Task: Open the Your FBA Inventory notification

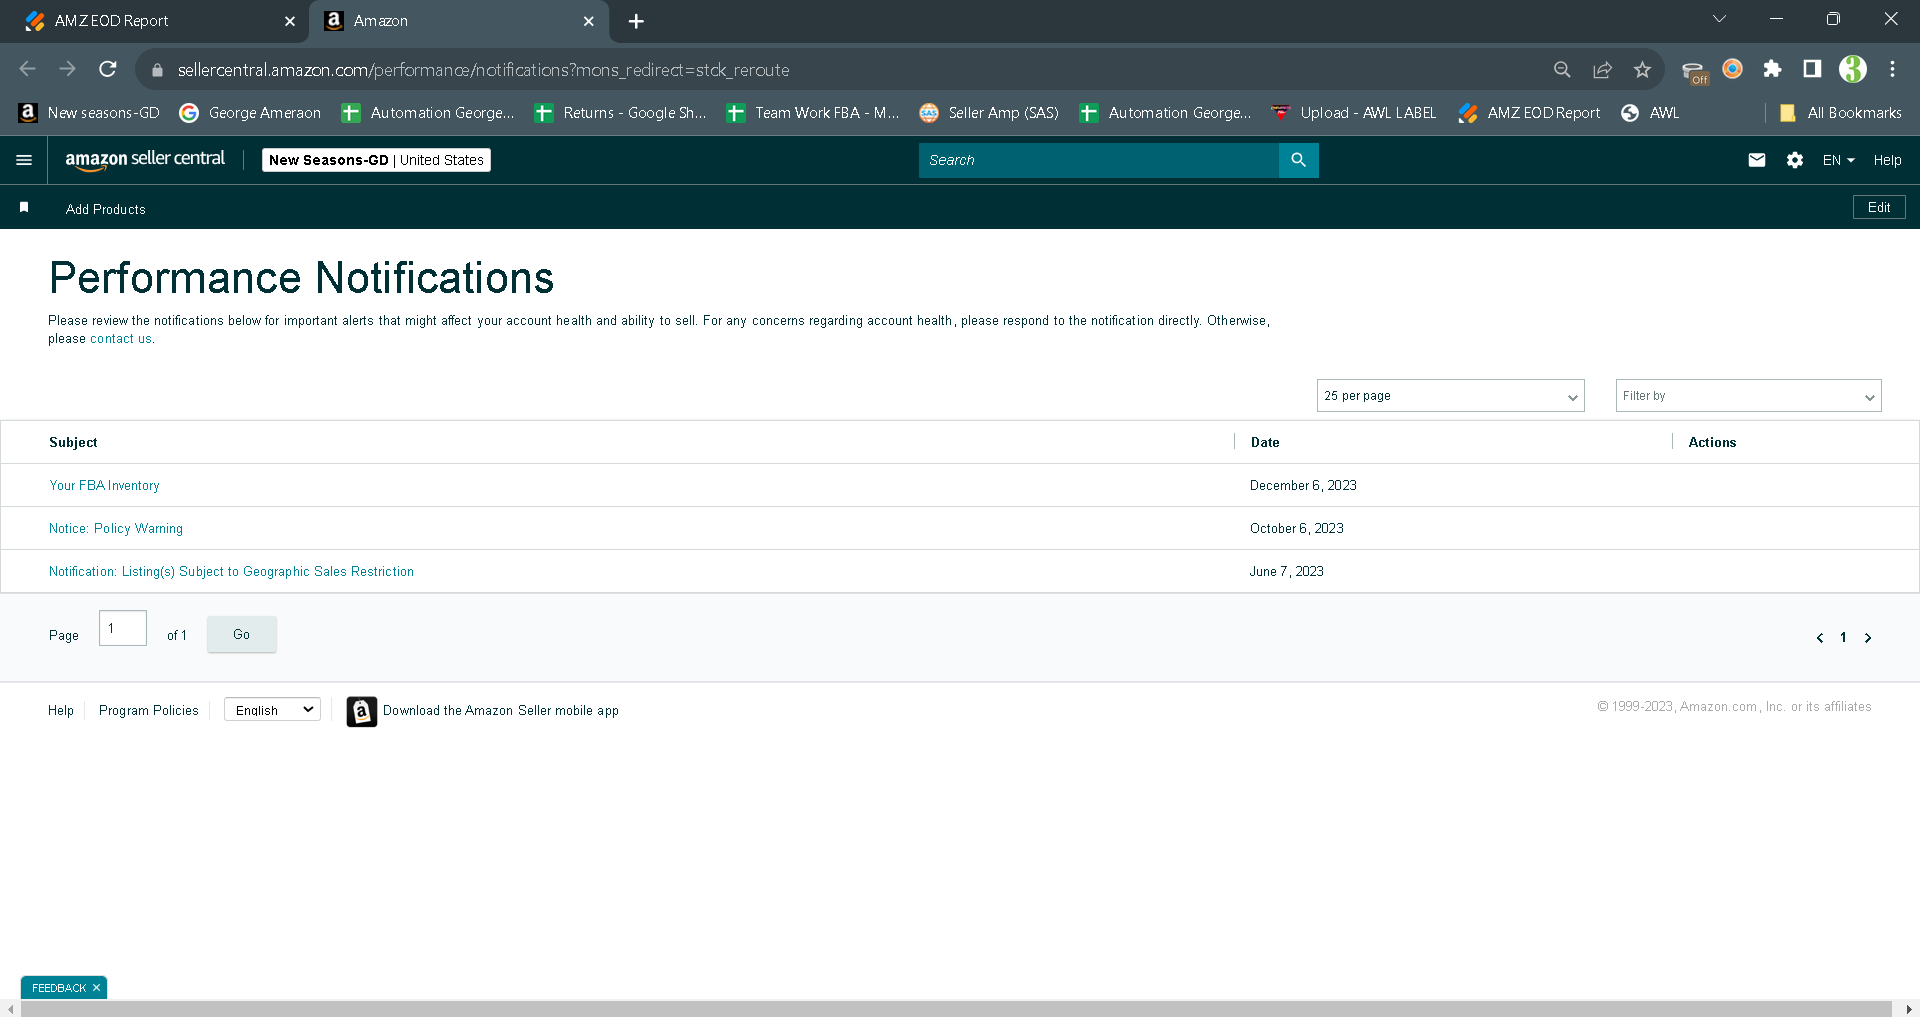Action: coord(104,486)
